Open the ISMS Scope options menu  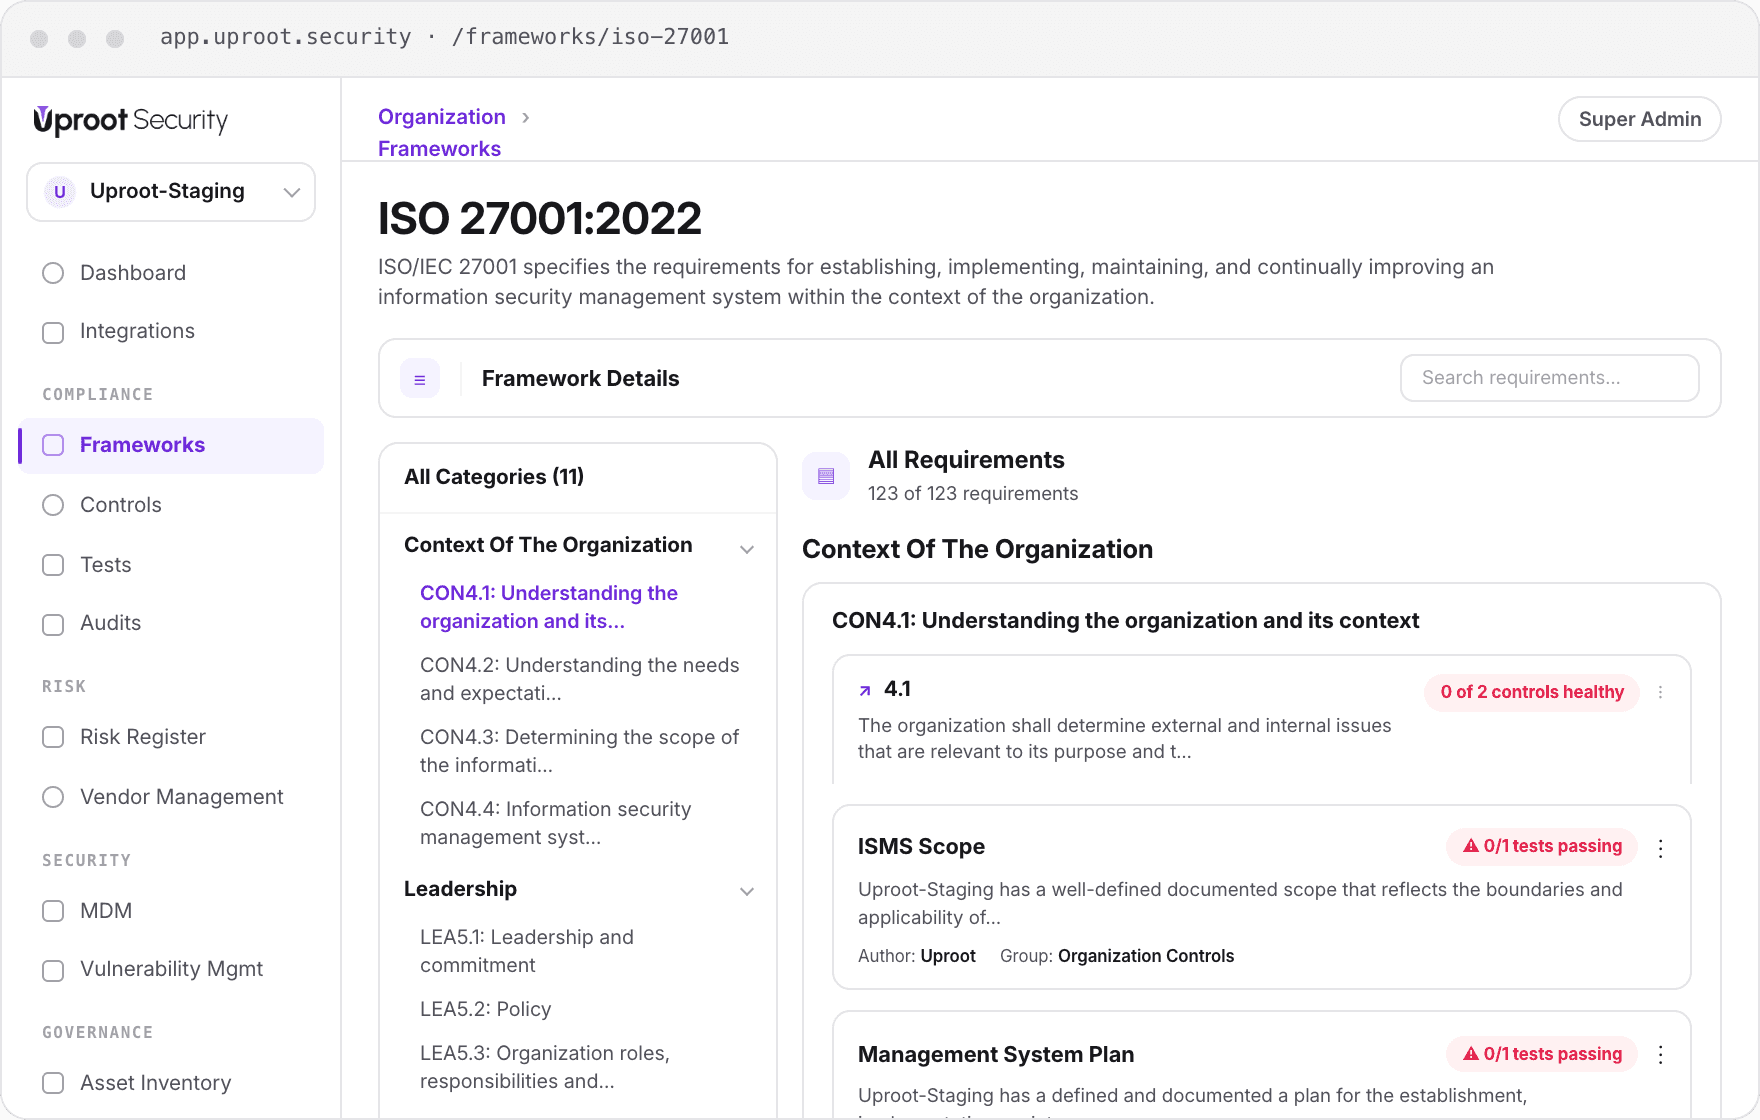click(1660, 848)
